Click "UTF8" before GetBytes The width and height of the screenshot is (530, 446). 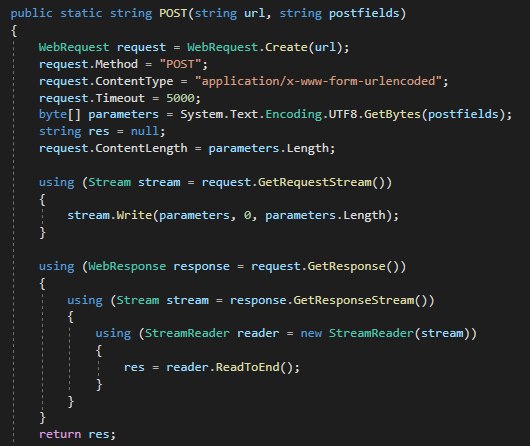click(343, 114)
